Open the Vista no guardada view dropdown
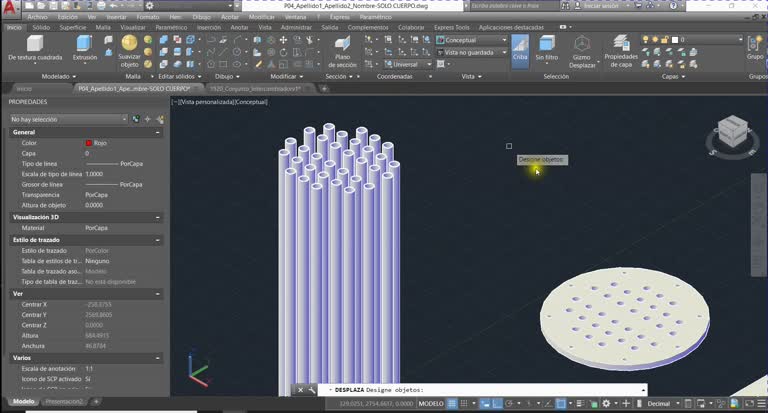The image size is (768, 413). [472, 52]
